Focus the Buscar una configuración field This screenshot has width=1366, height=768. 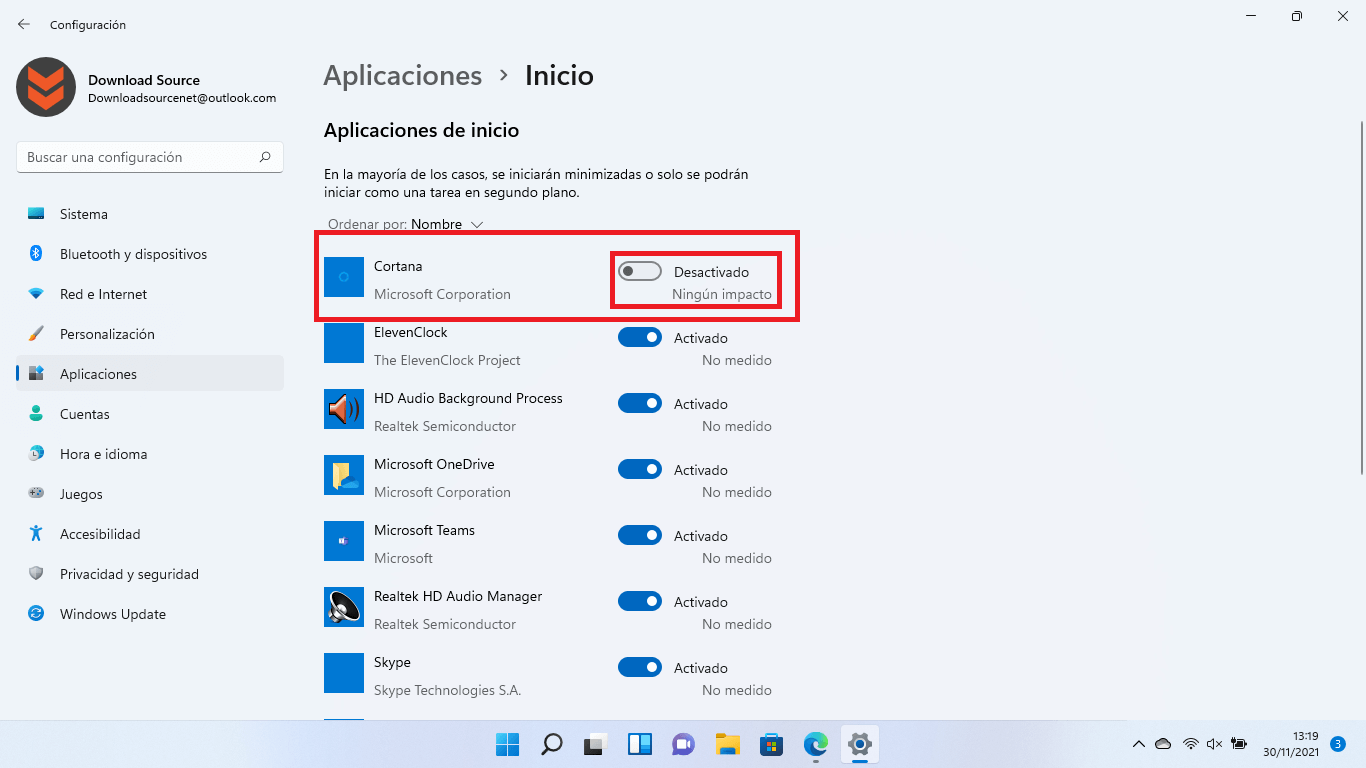[150, 157]
